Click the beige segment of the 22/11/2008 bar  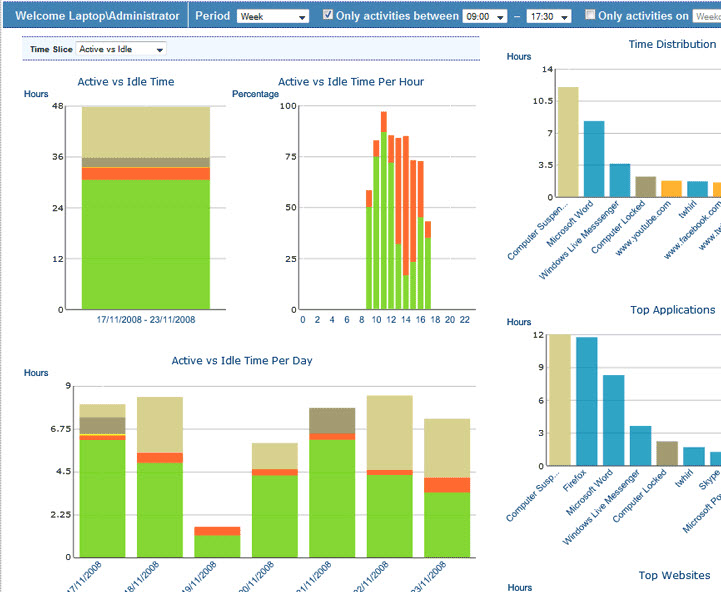389,433
